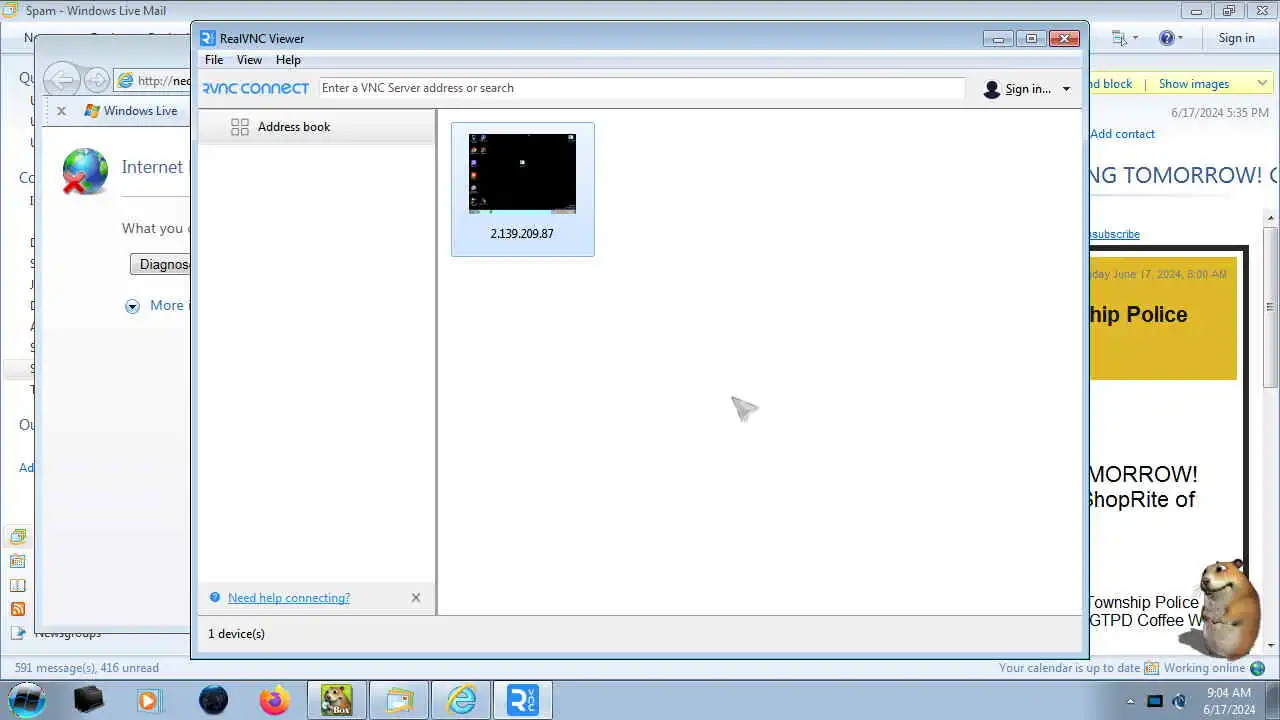Click the VNC Server address search field
The width and height of the screenshot is (1280, 720).
[640, 88]
